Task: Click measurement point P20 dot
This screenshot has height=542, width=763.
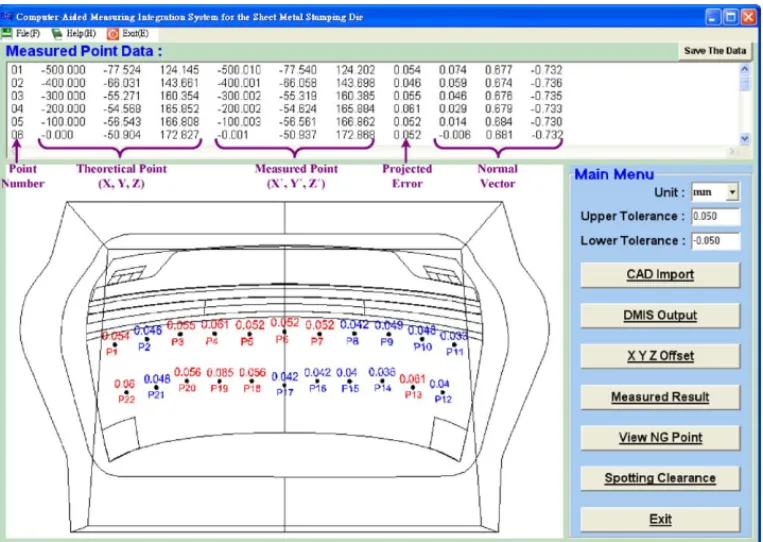Action: tap(187, 381)
